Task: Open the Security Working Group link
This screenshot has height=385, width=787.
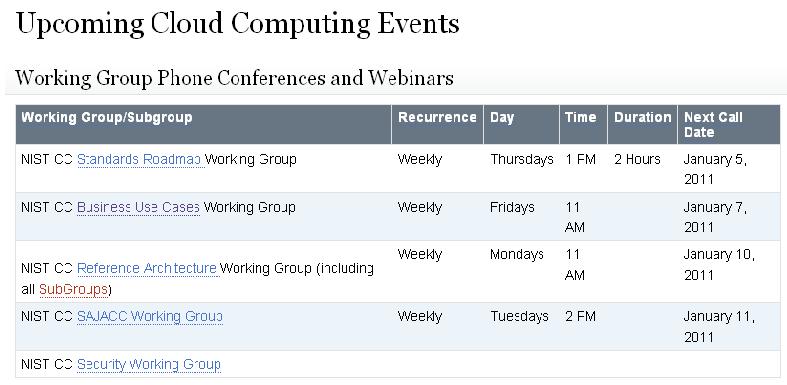Action: [149, 364]
